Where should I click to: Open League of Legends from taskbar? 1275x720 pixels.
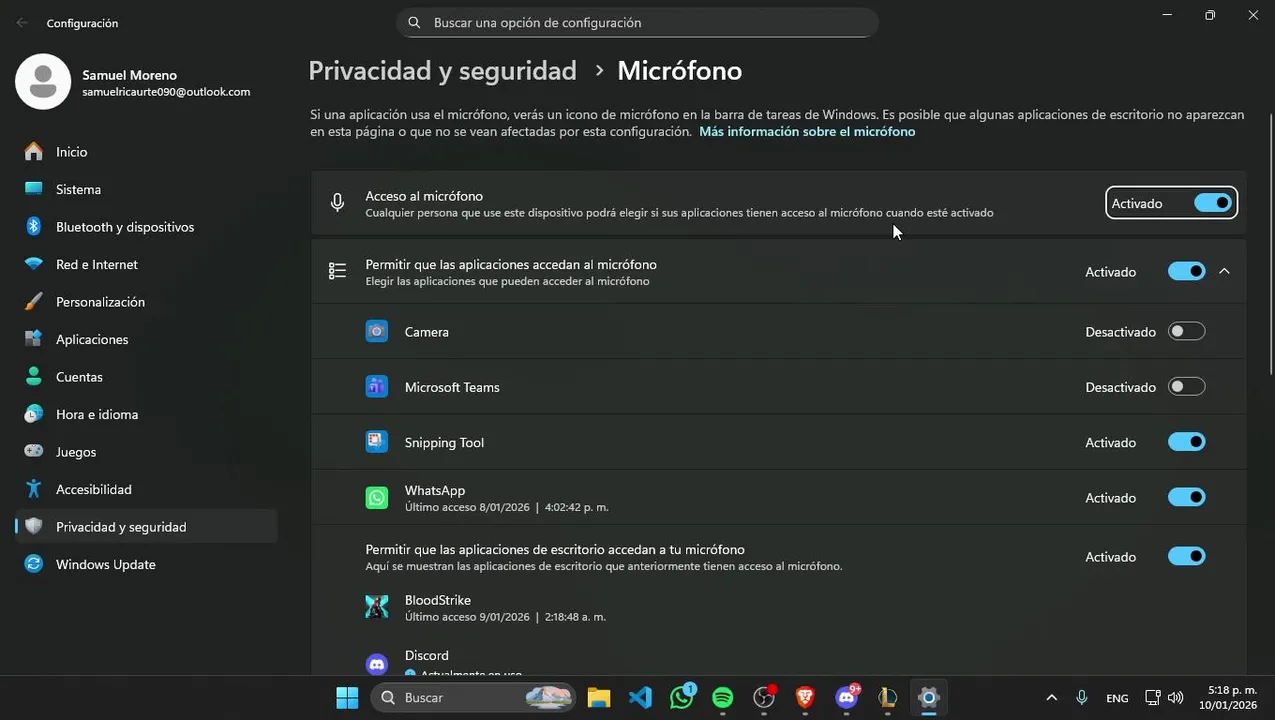click(887, 697)
